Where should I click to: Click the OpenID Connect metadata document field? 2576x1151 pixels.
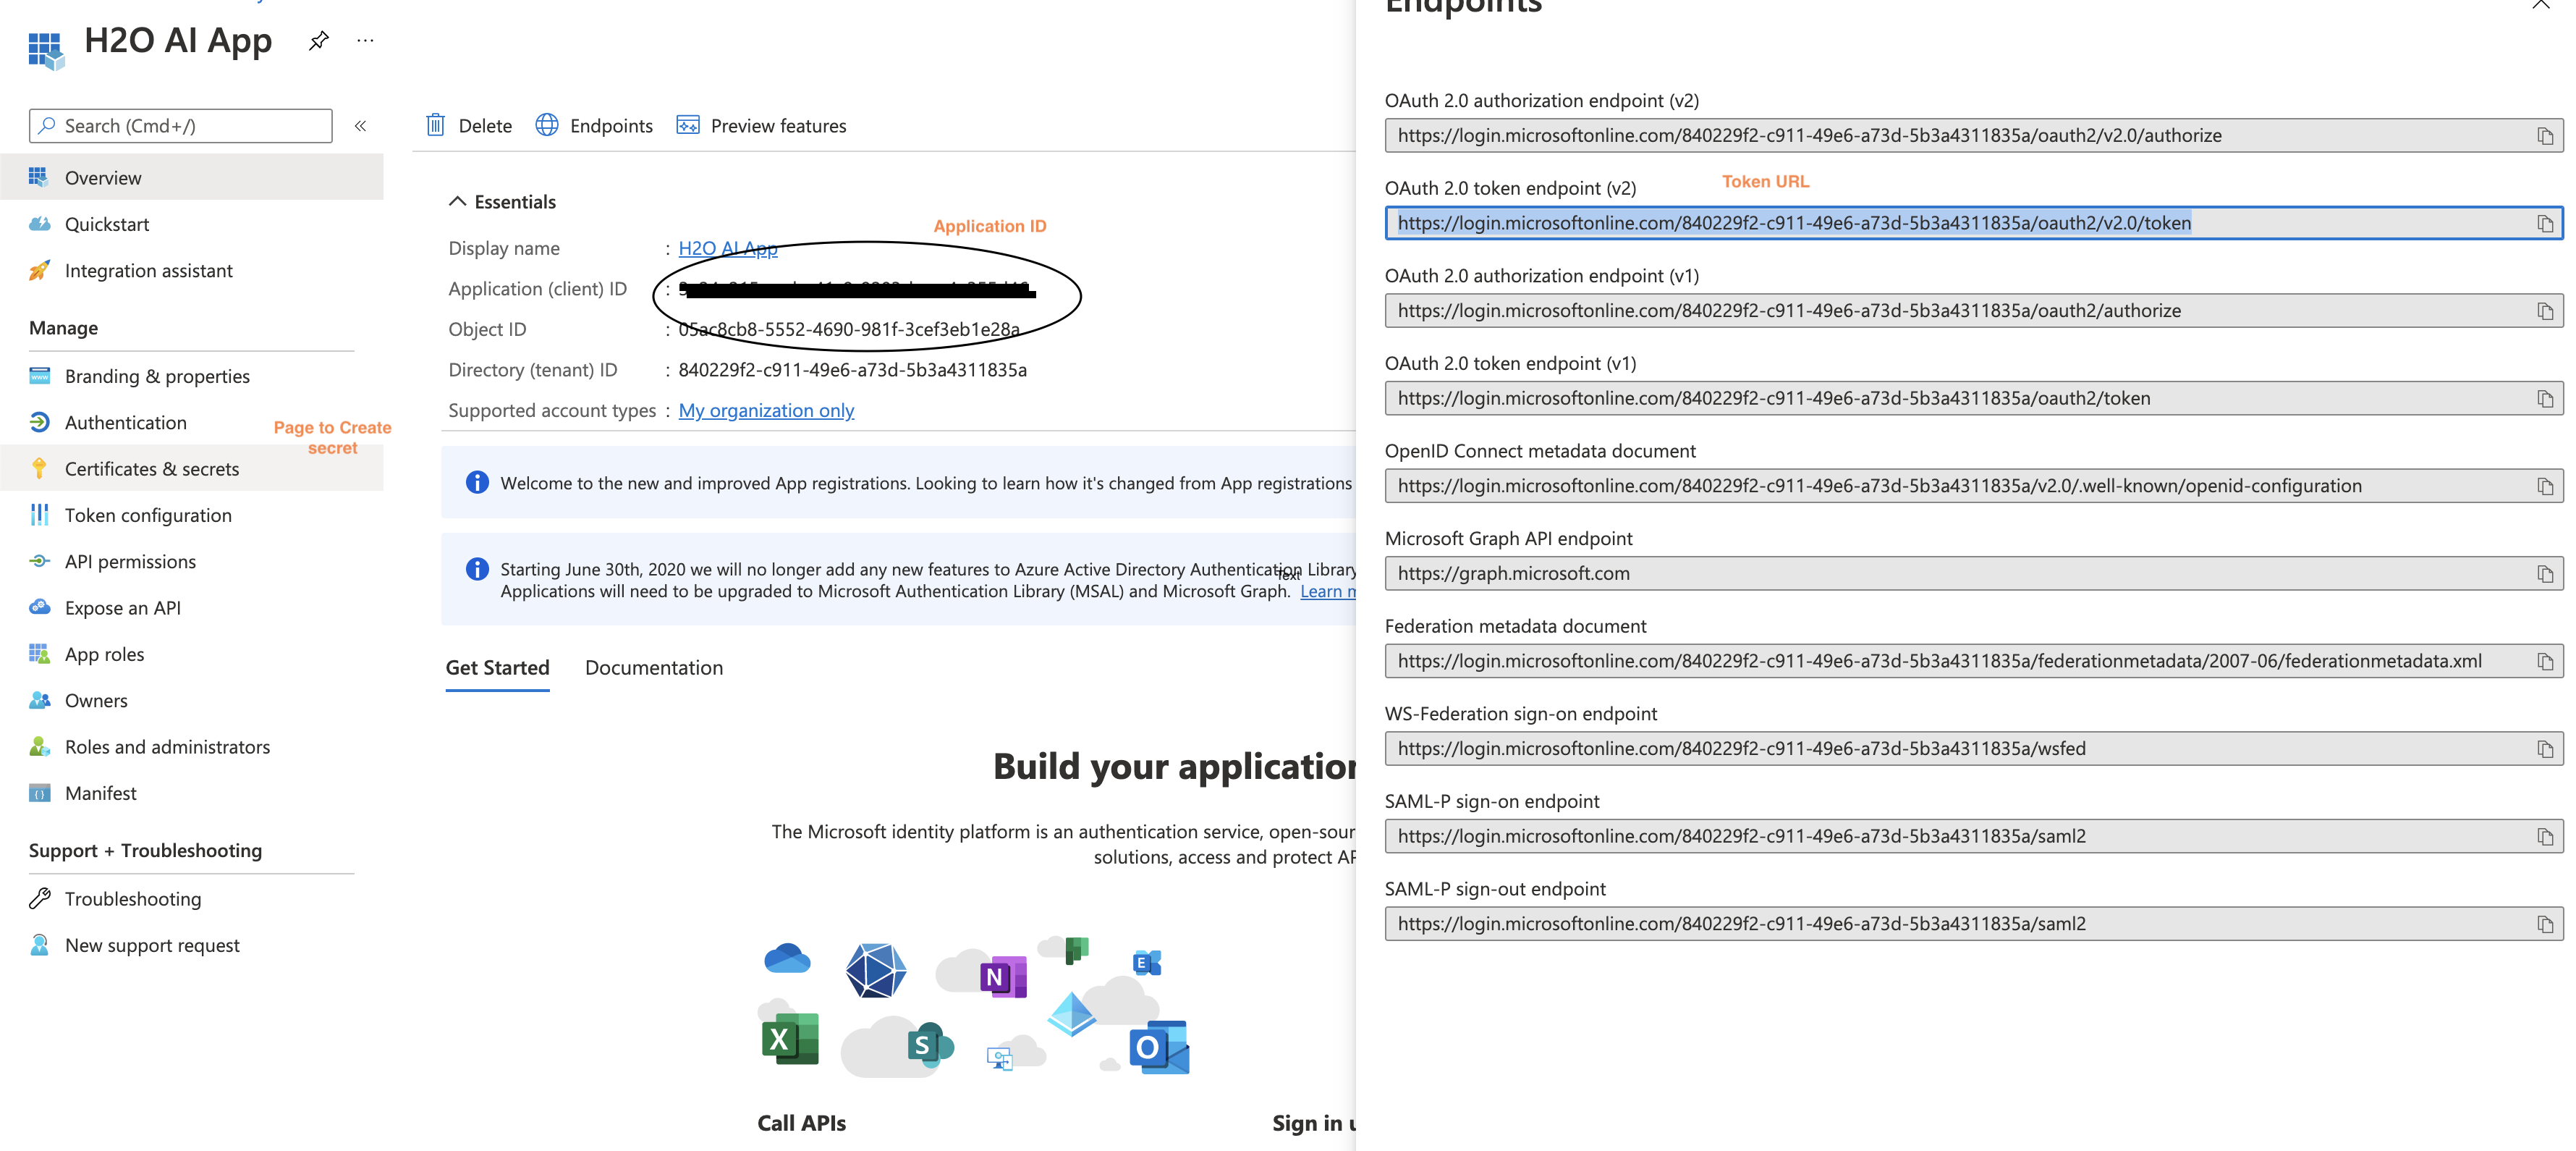tap(1973, 485)
